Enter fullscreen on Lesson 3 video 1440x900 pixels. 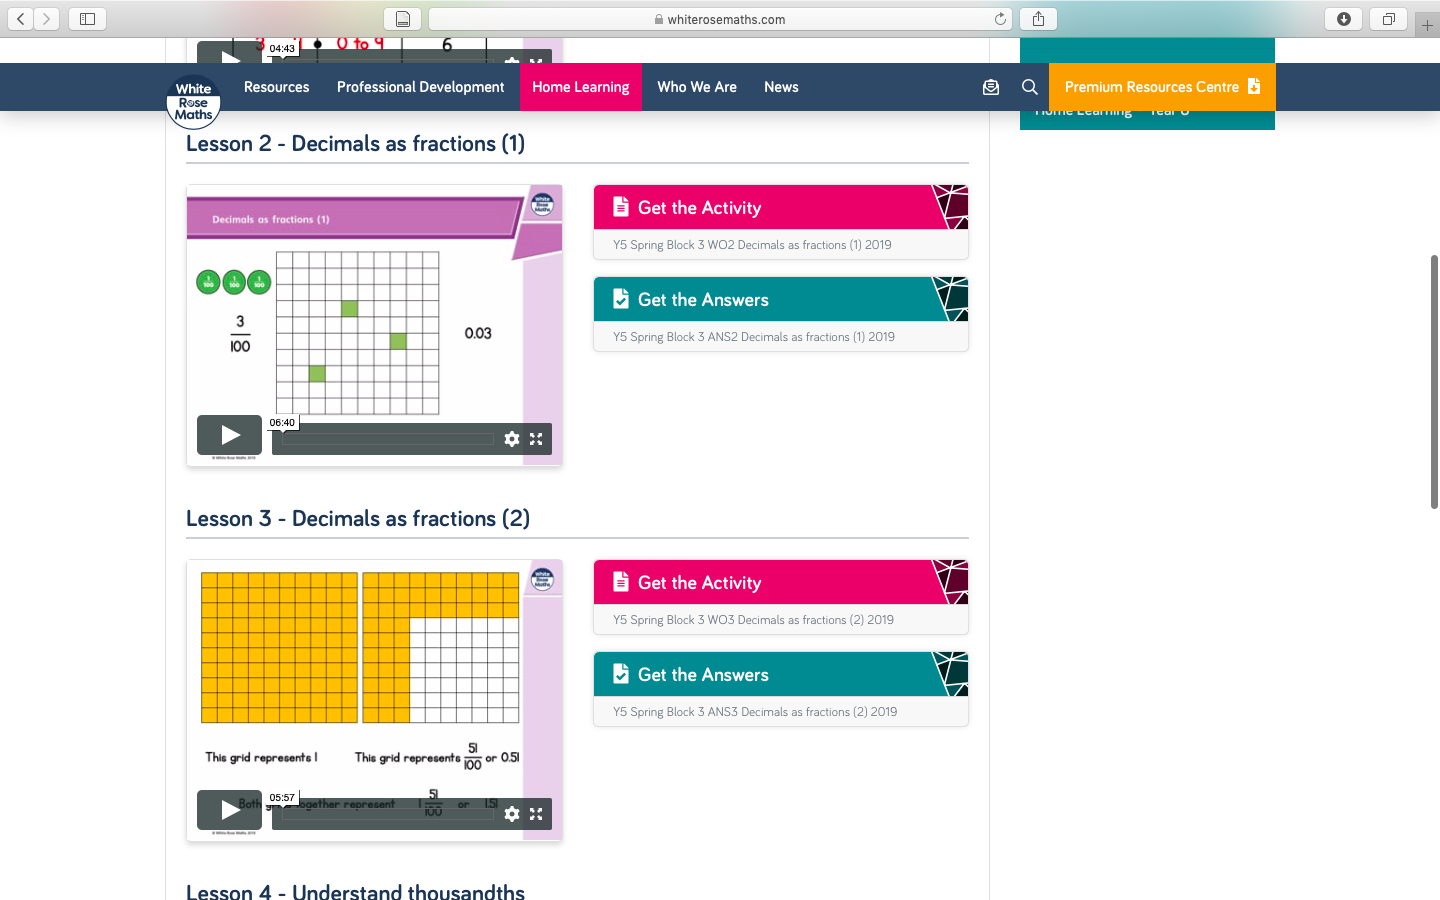(536, 814)
